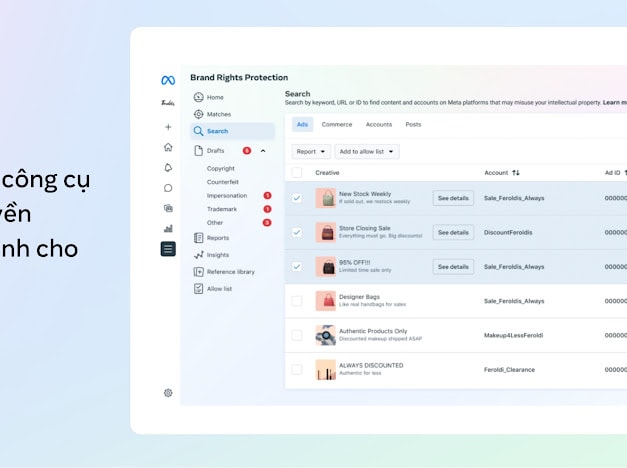Image resolution: width=627 pixels, height=468 pixels.
Task: Click Store Closing Sale bag thumbnail
Action: click(x=325, y=232)
